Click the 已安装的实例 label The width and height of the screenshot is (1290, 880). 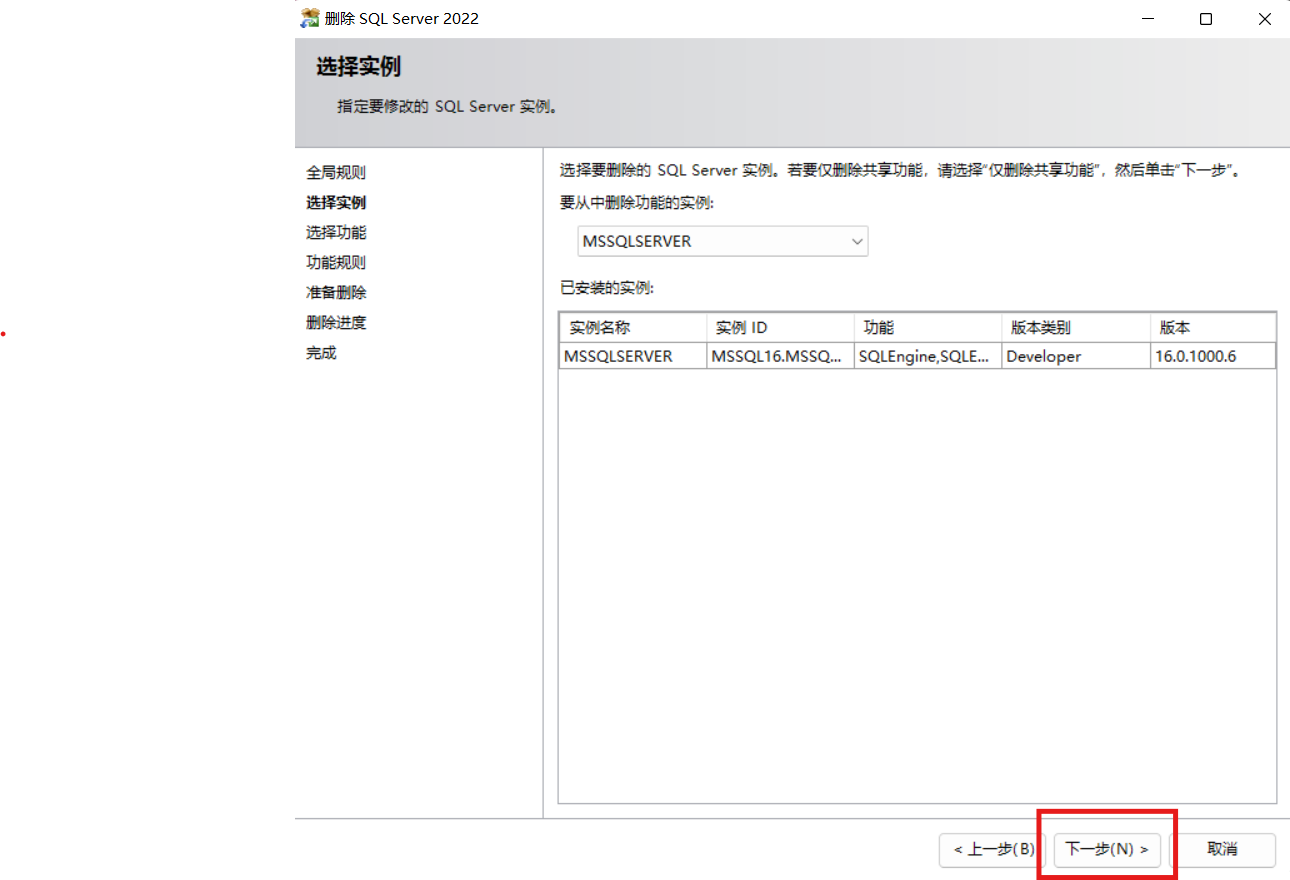(x=607, y=288)
